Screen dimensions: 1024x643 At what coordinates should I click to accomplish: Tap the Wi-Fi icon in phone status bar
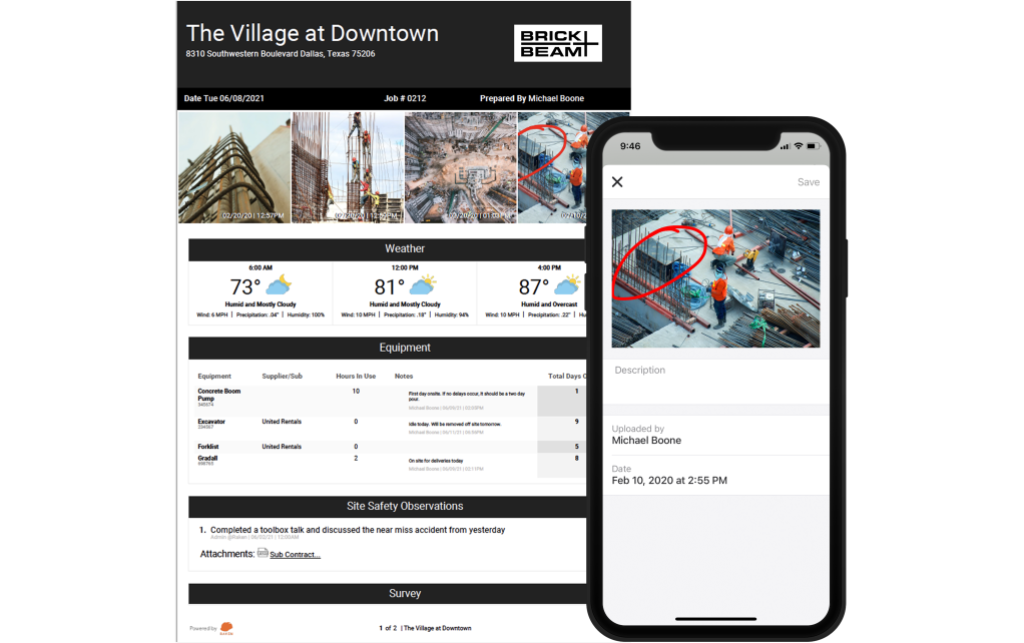[x=798, y=147]
